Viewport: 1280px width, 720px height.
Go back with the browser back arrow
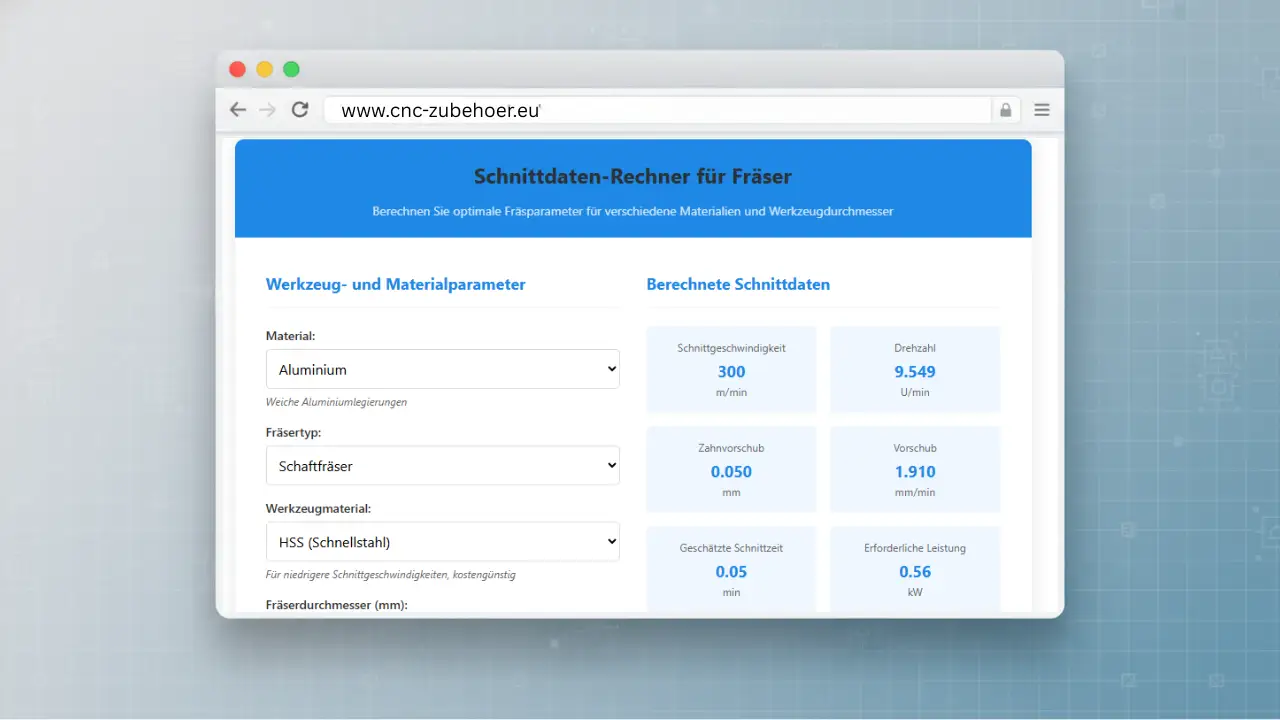click(x=237, y=110)
